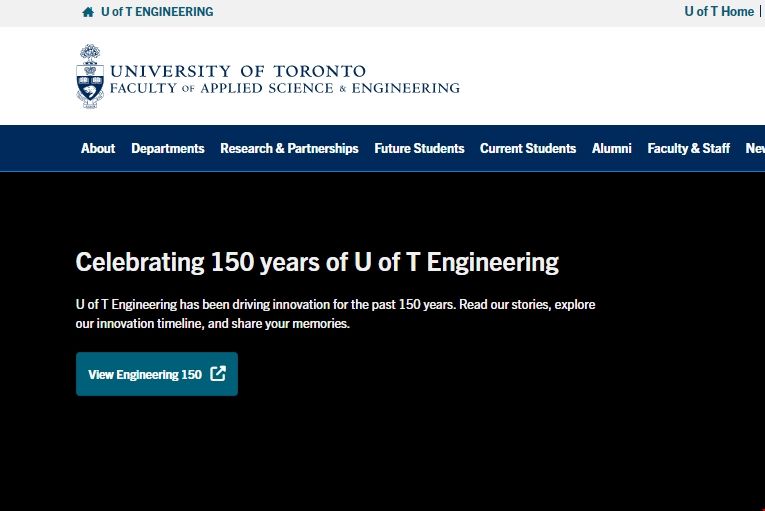765x511 pixels.
Task: Click the external link icon on button
Action: (x=218, y=374)
